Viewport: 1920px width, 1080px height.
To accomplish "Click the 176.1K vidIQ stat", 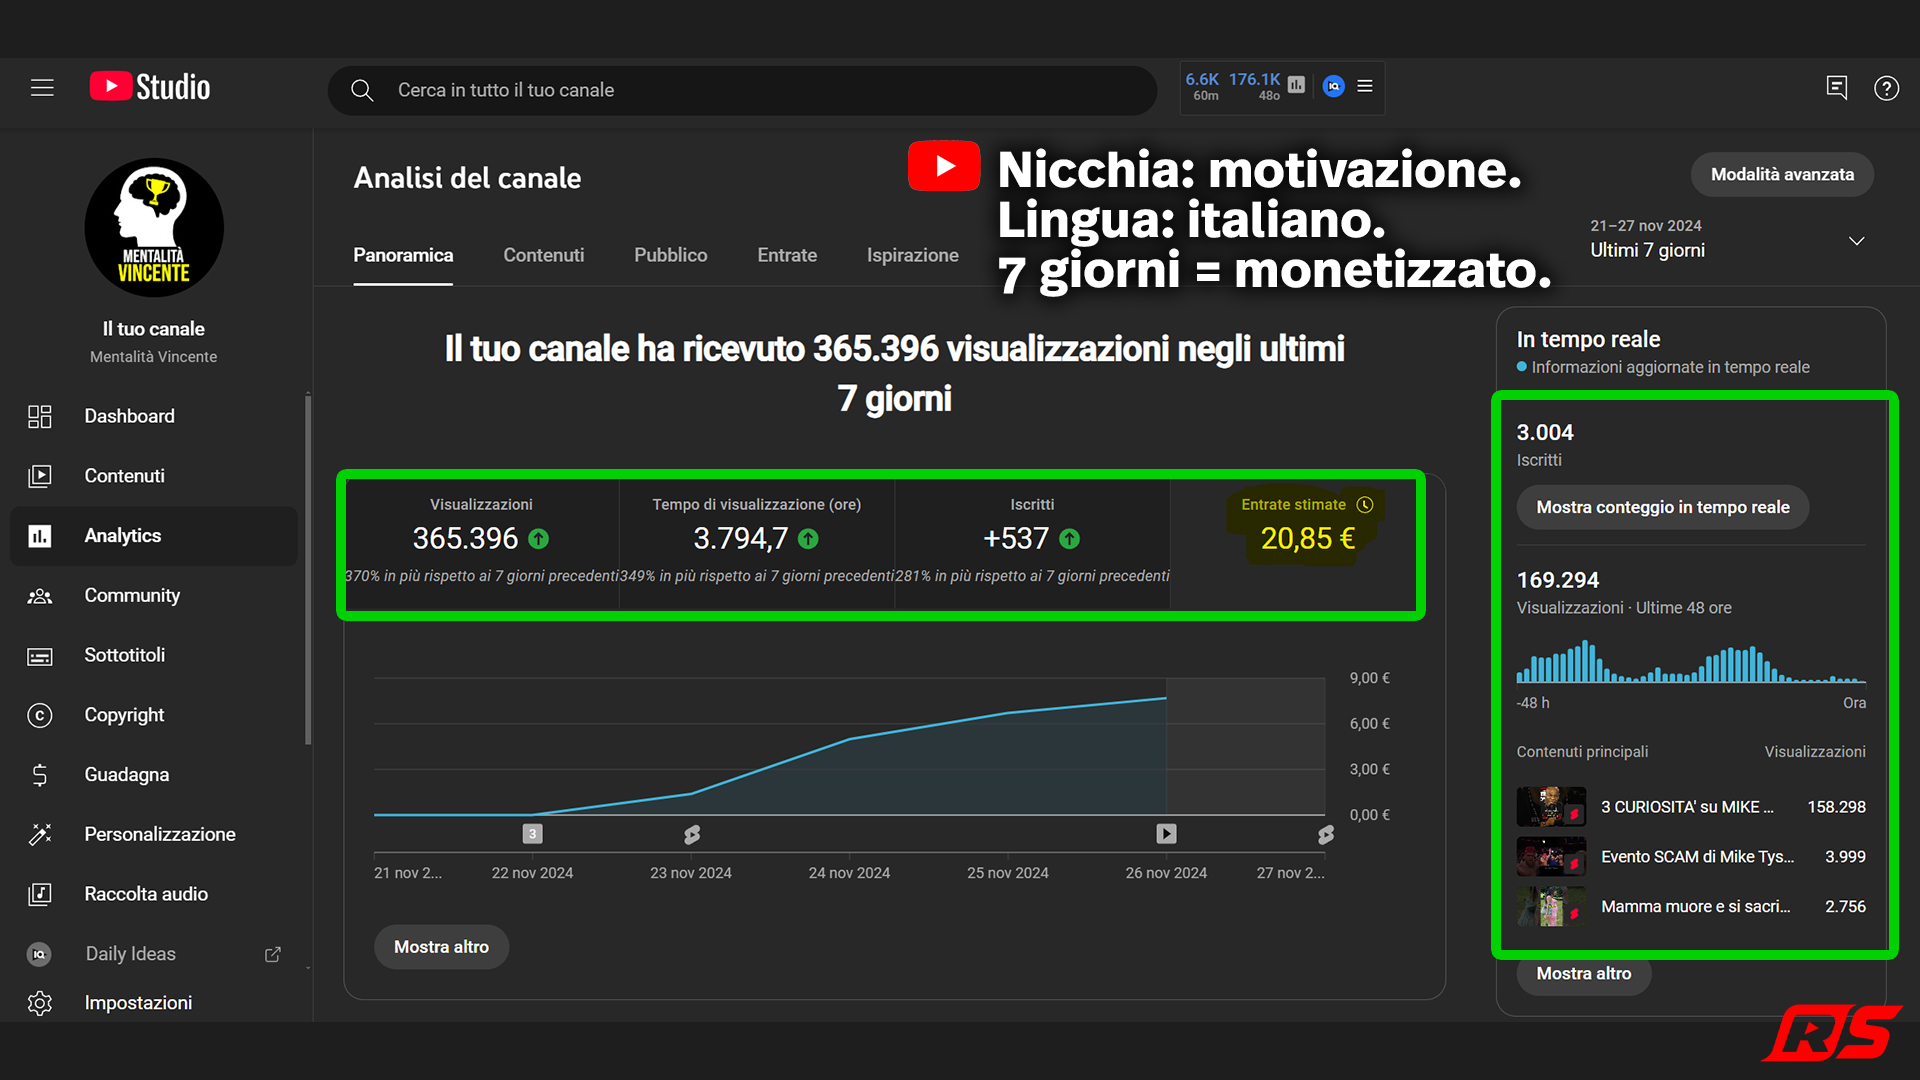I will tap(1254, 86).
